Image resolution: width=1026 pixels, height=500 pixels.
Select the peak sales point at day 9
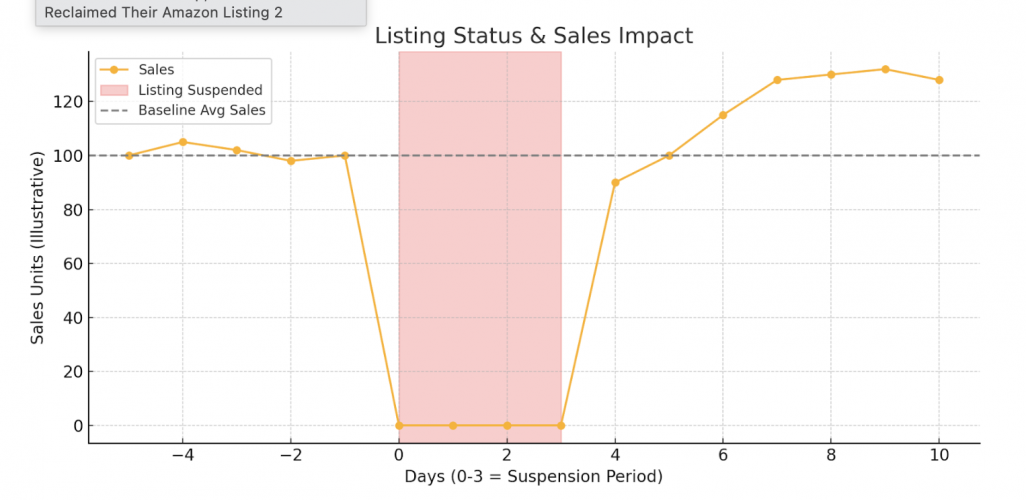885,69
